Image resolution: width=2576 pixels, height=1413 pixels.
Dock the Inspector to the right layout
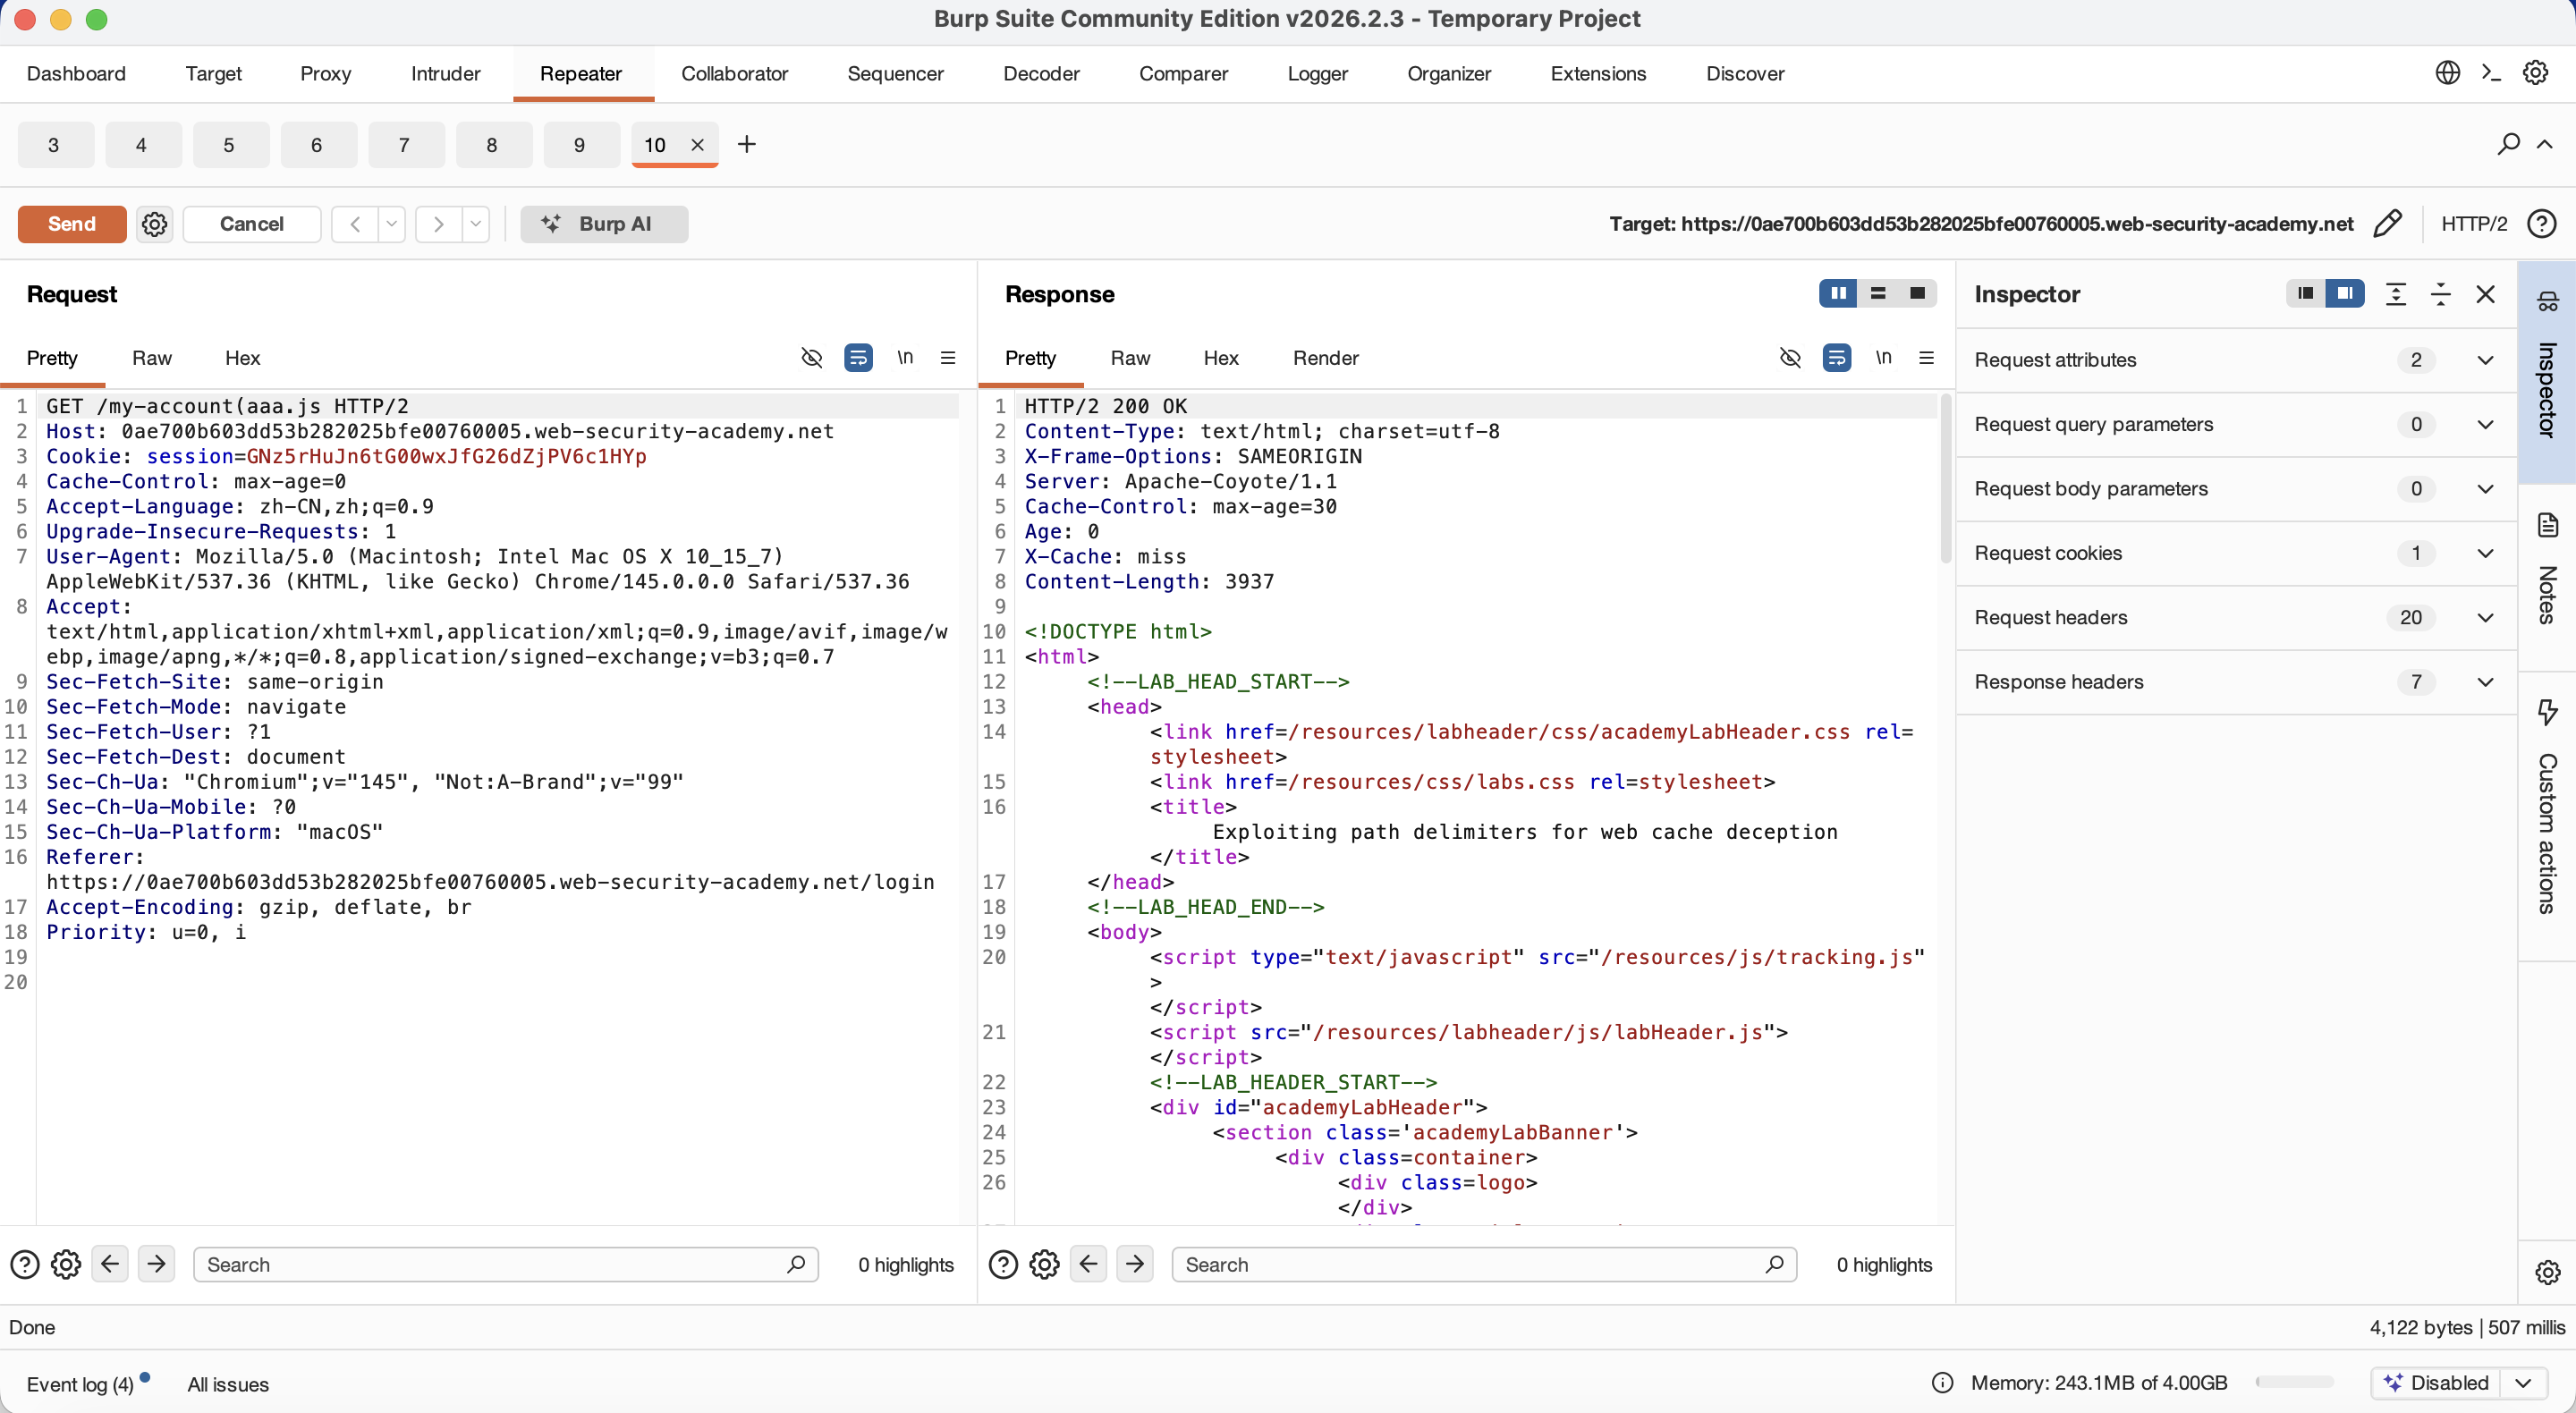2344,293
